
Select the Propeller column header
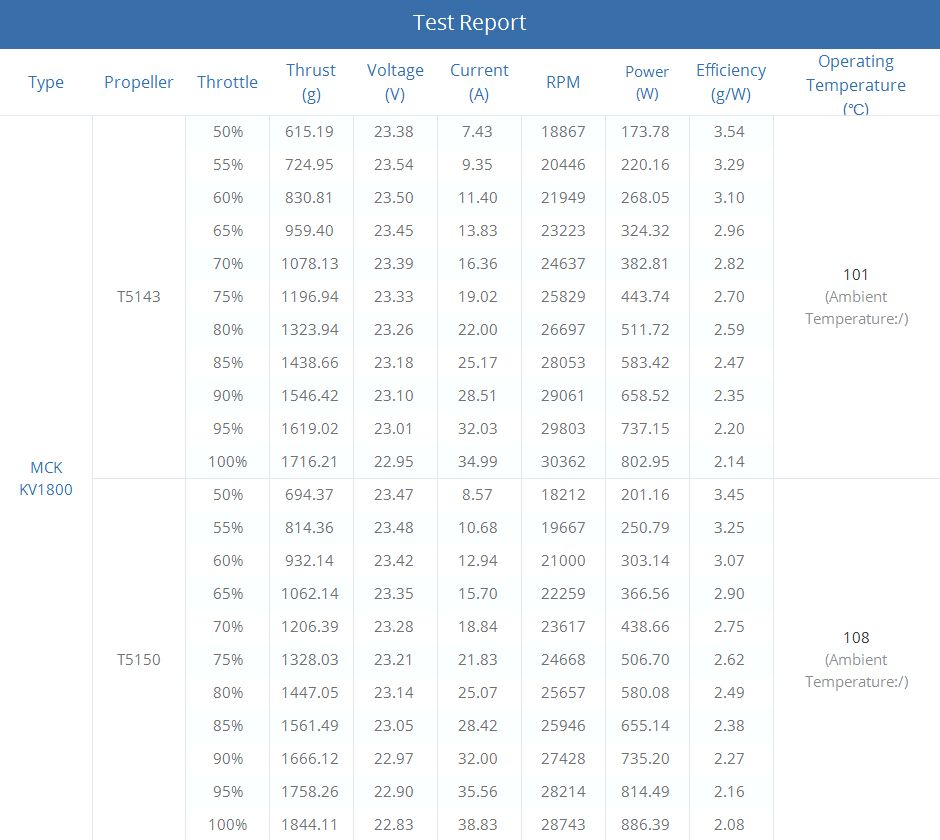[138, 82]
